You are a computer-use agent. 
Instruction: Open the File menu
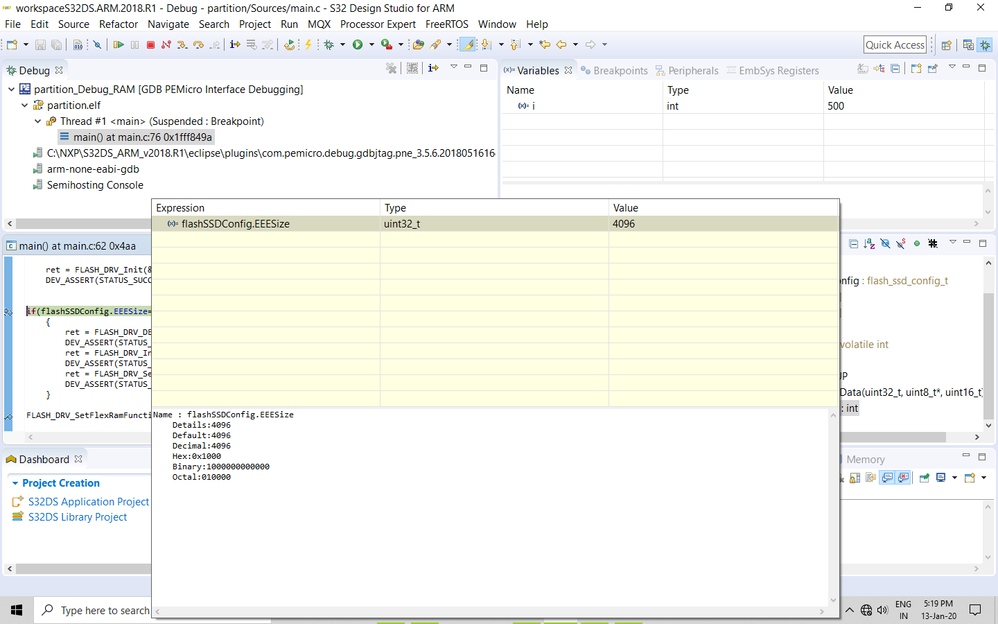12,24
